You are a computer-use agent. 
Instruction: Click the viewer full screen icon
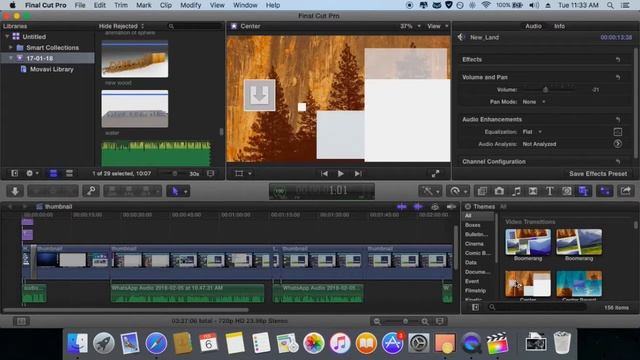[x=436, y=173]
